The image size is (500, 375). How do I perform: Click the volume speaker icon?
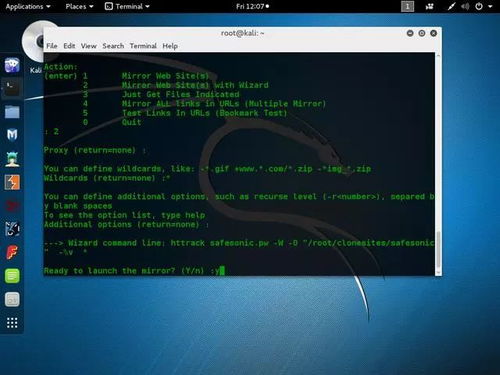click(465, 6)
